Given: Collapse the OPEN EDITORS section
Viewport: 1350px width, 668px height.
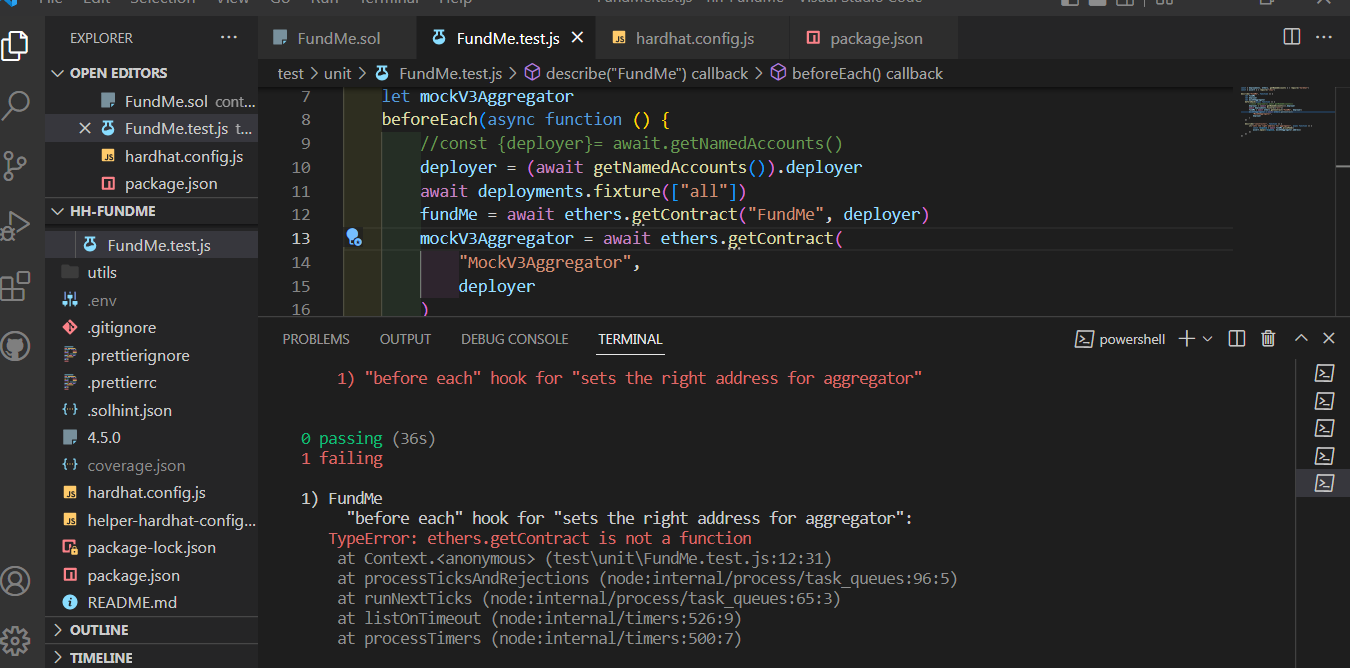Looking at the screenshot, I should 151,73.
